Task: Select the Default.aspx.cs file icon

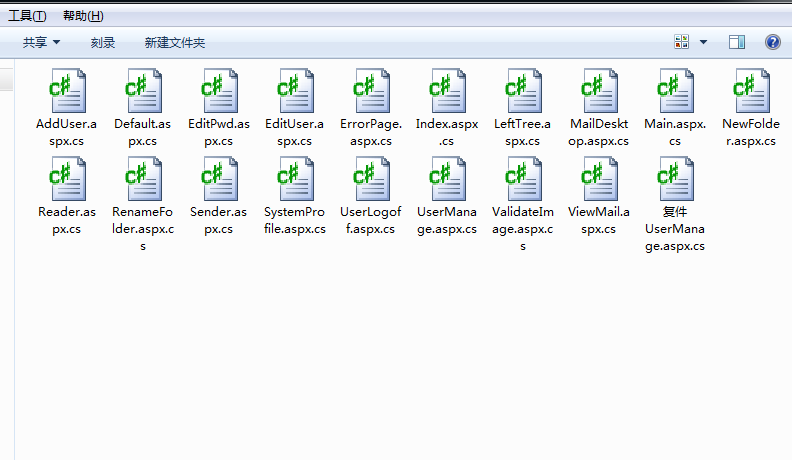Action: [143, 91]
